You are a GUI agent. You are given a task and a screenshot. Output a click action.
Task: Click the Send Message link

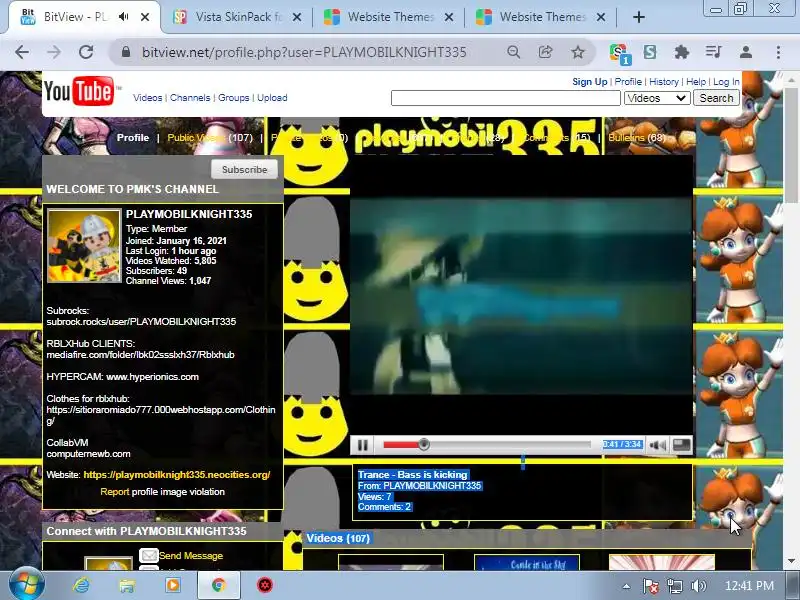click(x=191, y=556)
